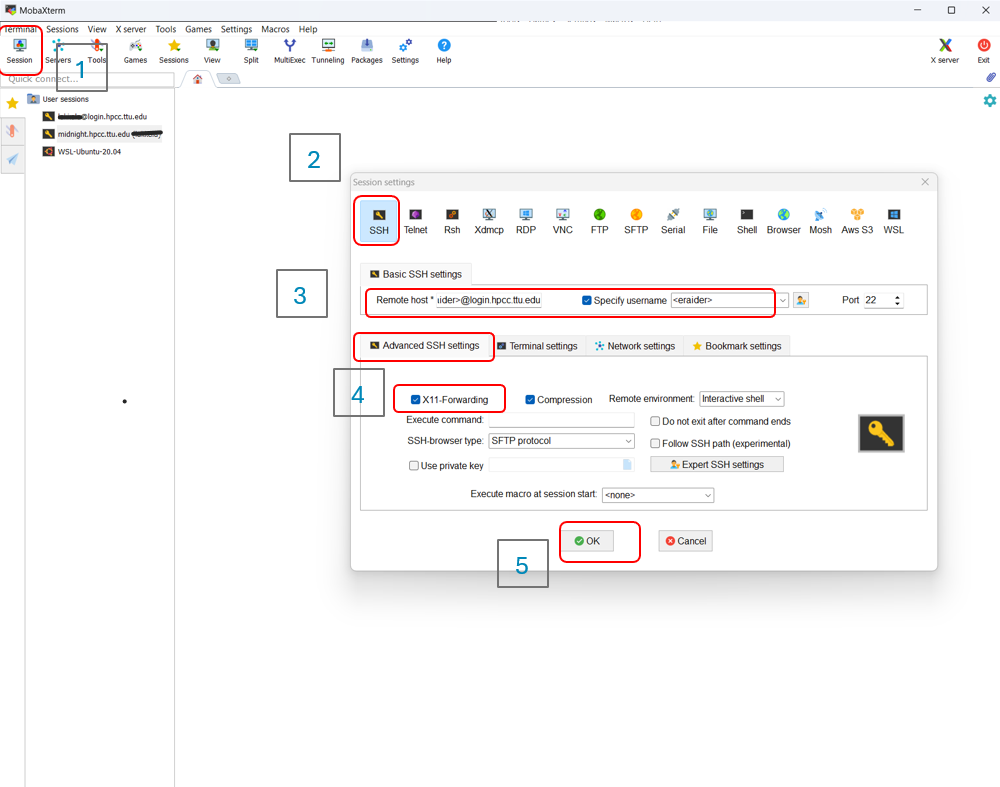Select VNC session type
Screen dimensions: 1000x787
562,221
